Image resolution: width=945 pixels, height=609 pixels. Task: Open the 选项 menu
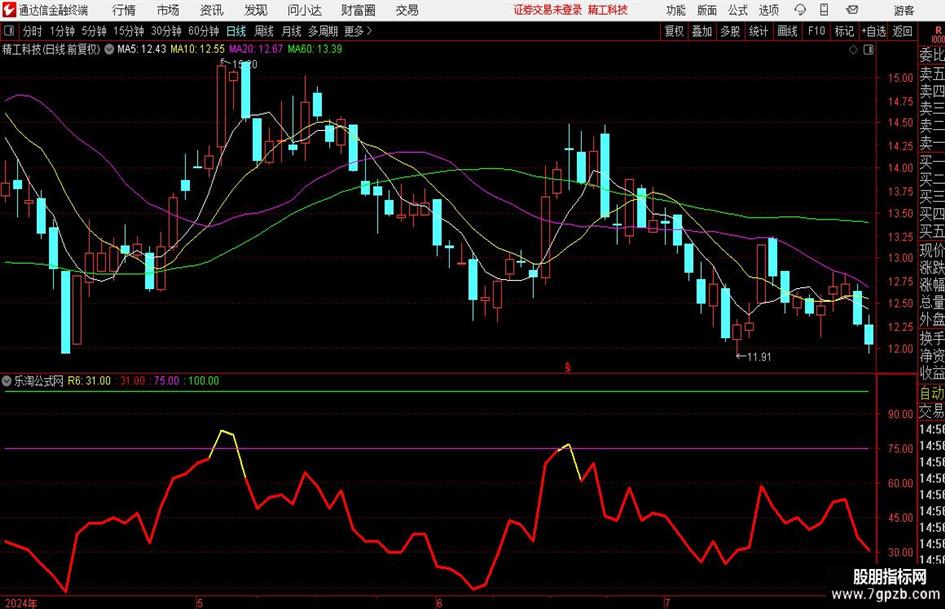pos(768,10)
